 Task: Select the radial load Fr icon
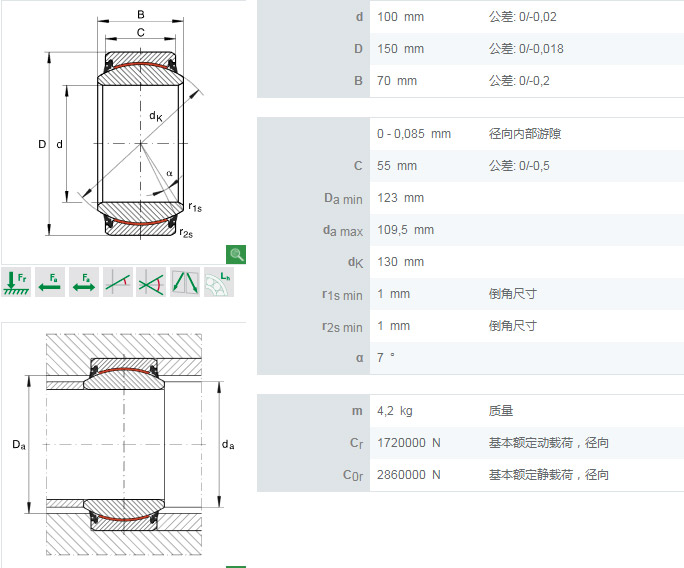coord(16,282)
